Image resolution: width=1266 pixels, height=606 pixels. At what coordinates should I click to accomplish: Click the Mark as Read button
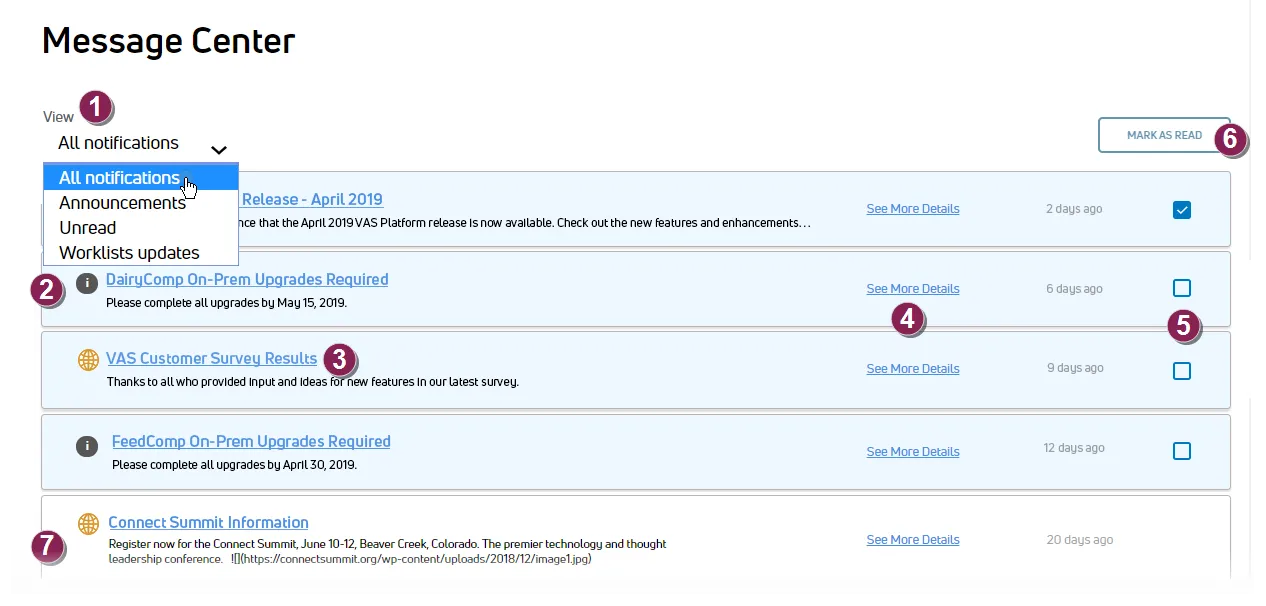coord(1164,135)
